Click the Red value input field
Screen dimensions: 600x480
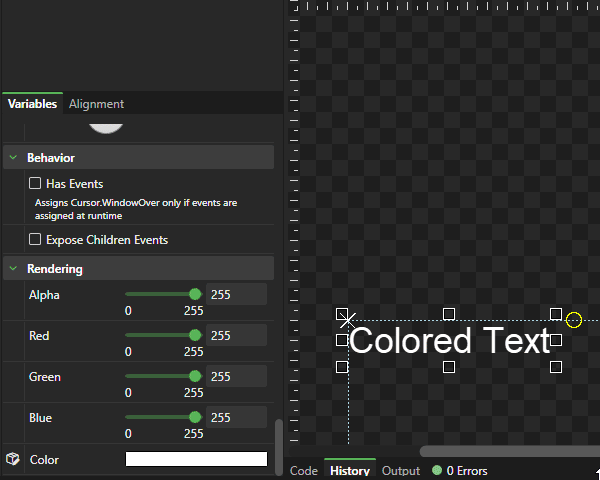tap(236, 335)
